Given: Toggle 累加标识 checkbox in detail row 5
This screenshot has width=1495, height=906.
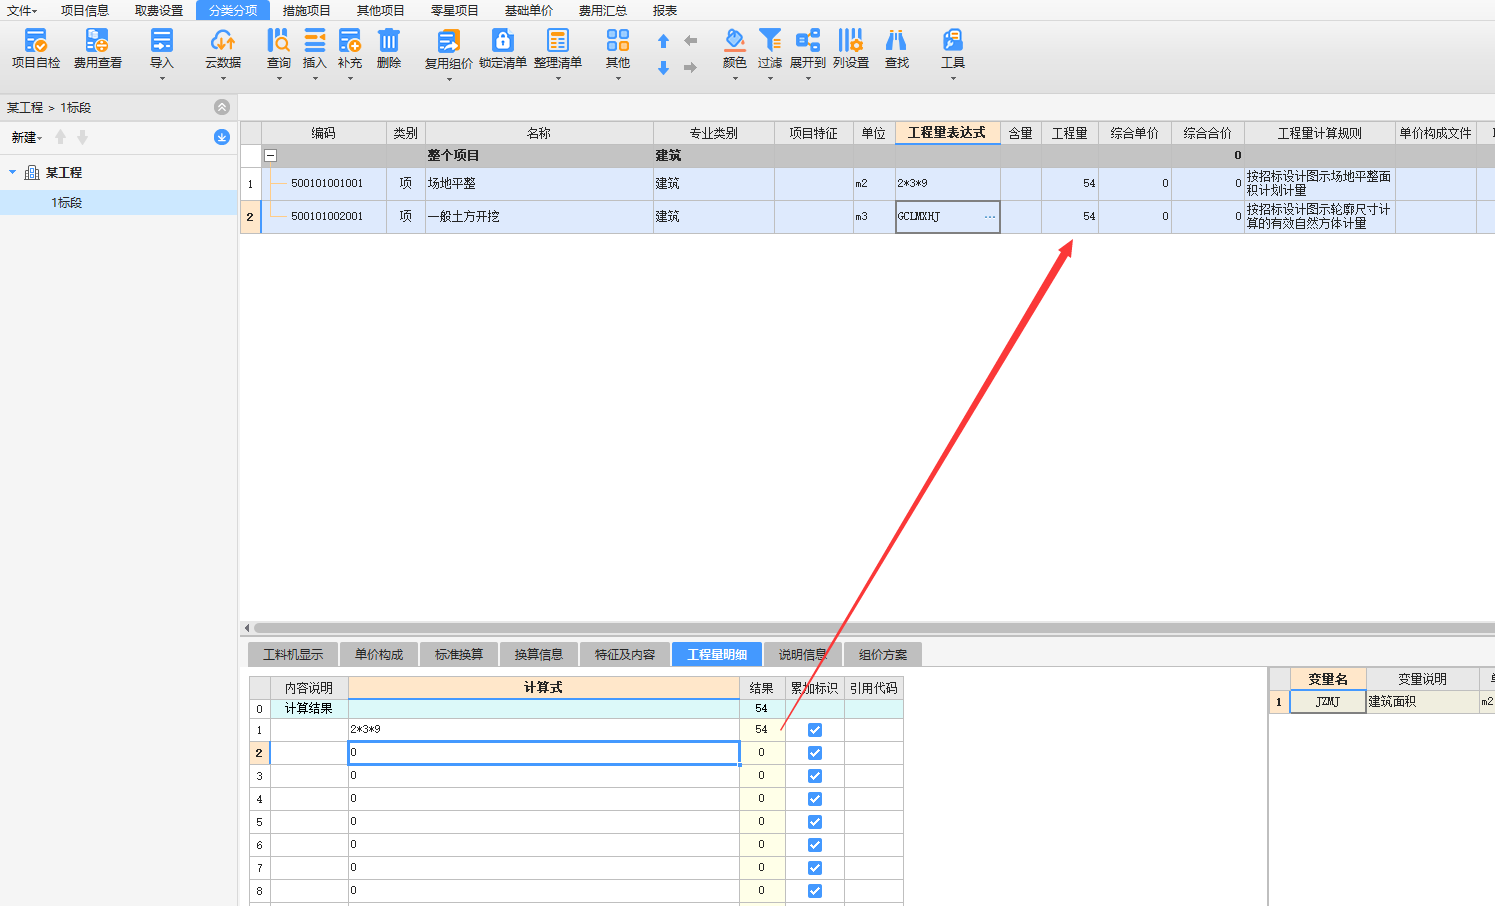Looking at the screenshot, I should point(815,822).
